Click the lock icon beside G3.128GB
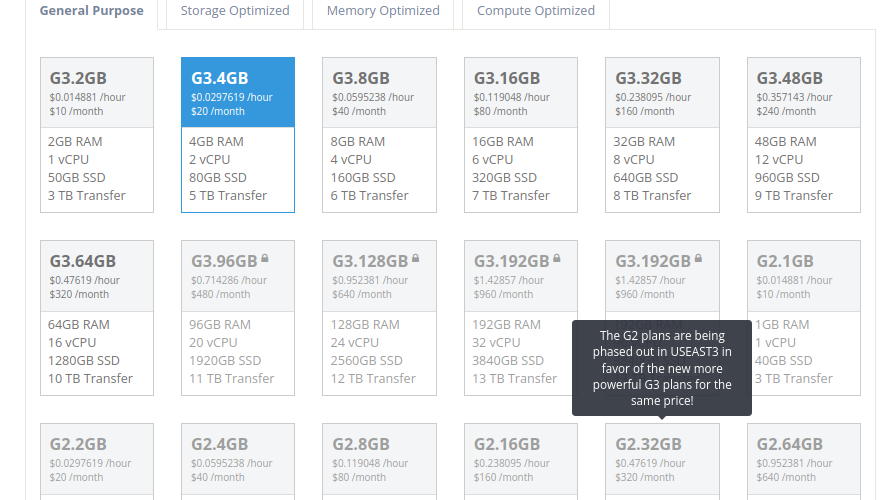Screen dimensions: 890x500 [x=415, y=259]
